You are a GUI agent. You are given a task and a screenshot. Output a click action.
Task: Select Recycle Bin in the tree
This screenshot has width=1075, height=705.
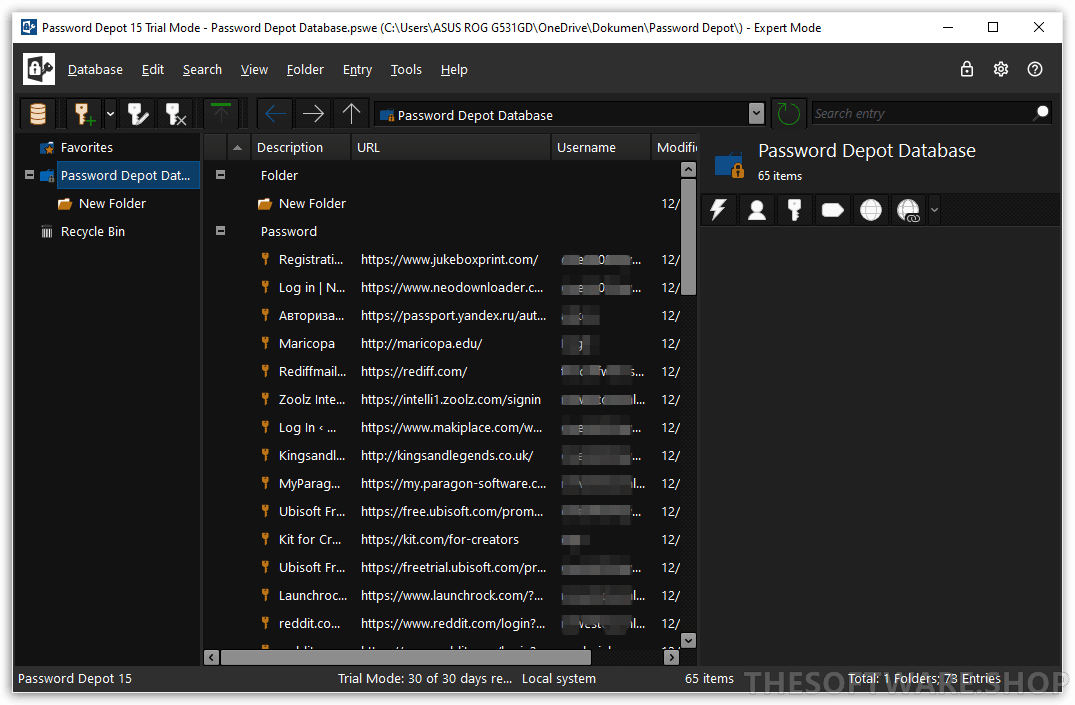tap(93, 232)
